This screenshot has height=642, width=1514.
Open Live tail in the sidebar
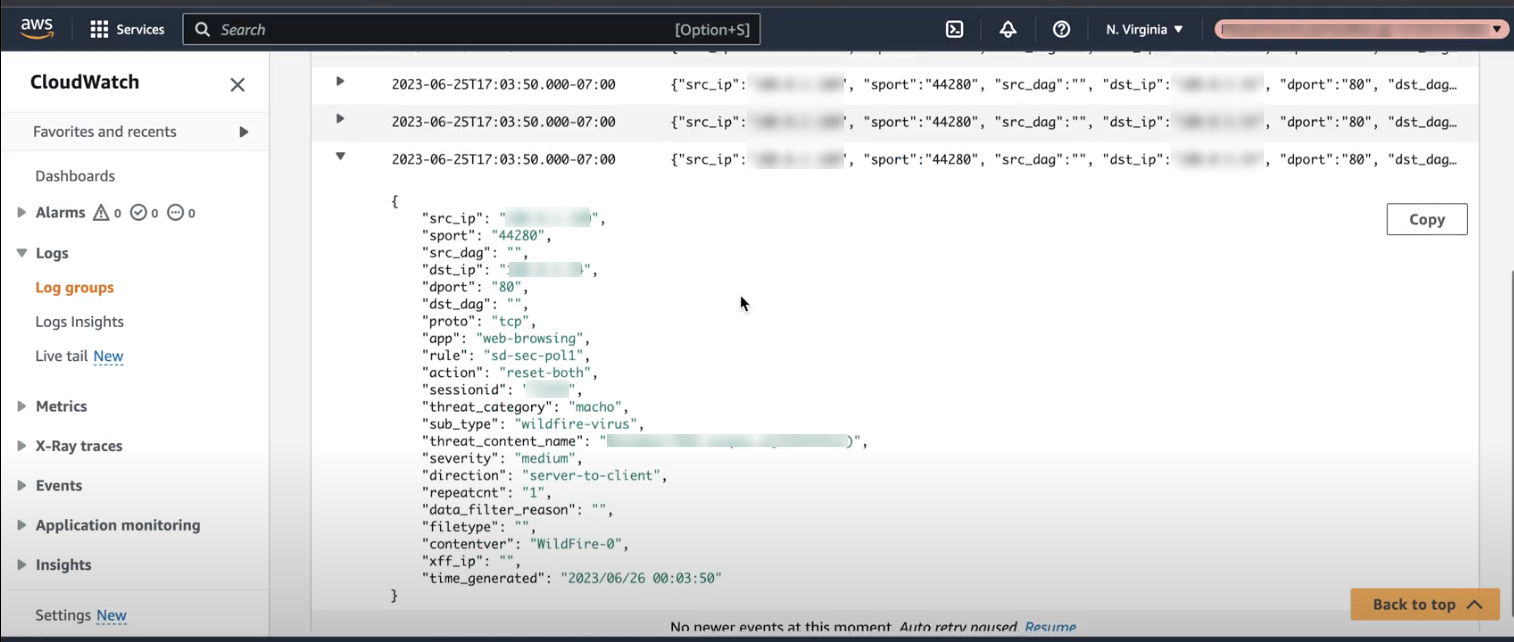[62, 356]
